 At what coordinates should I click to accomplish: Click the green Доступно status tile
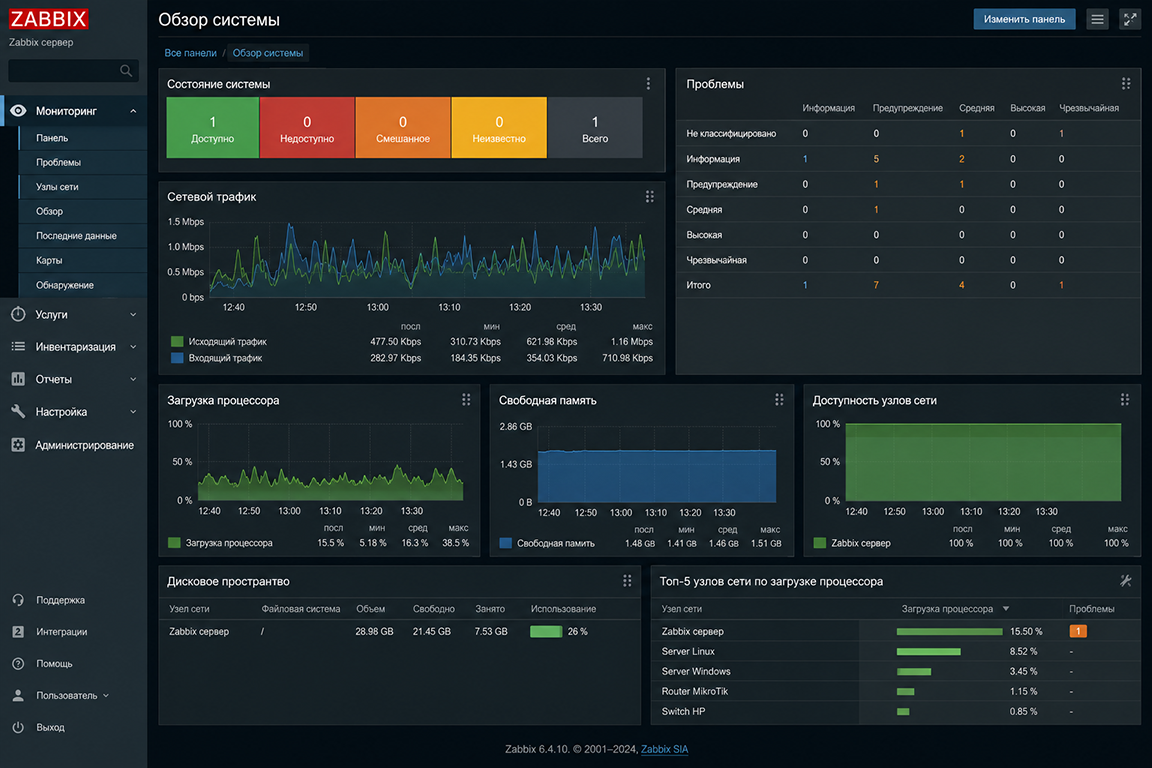pos(212,127)
